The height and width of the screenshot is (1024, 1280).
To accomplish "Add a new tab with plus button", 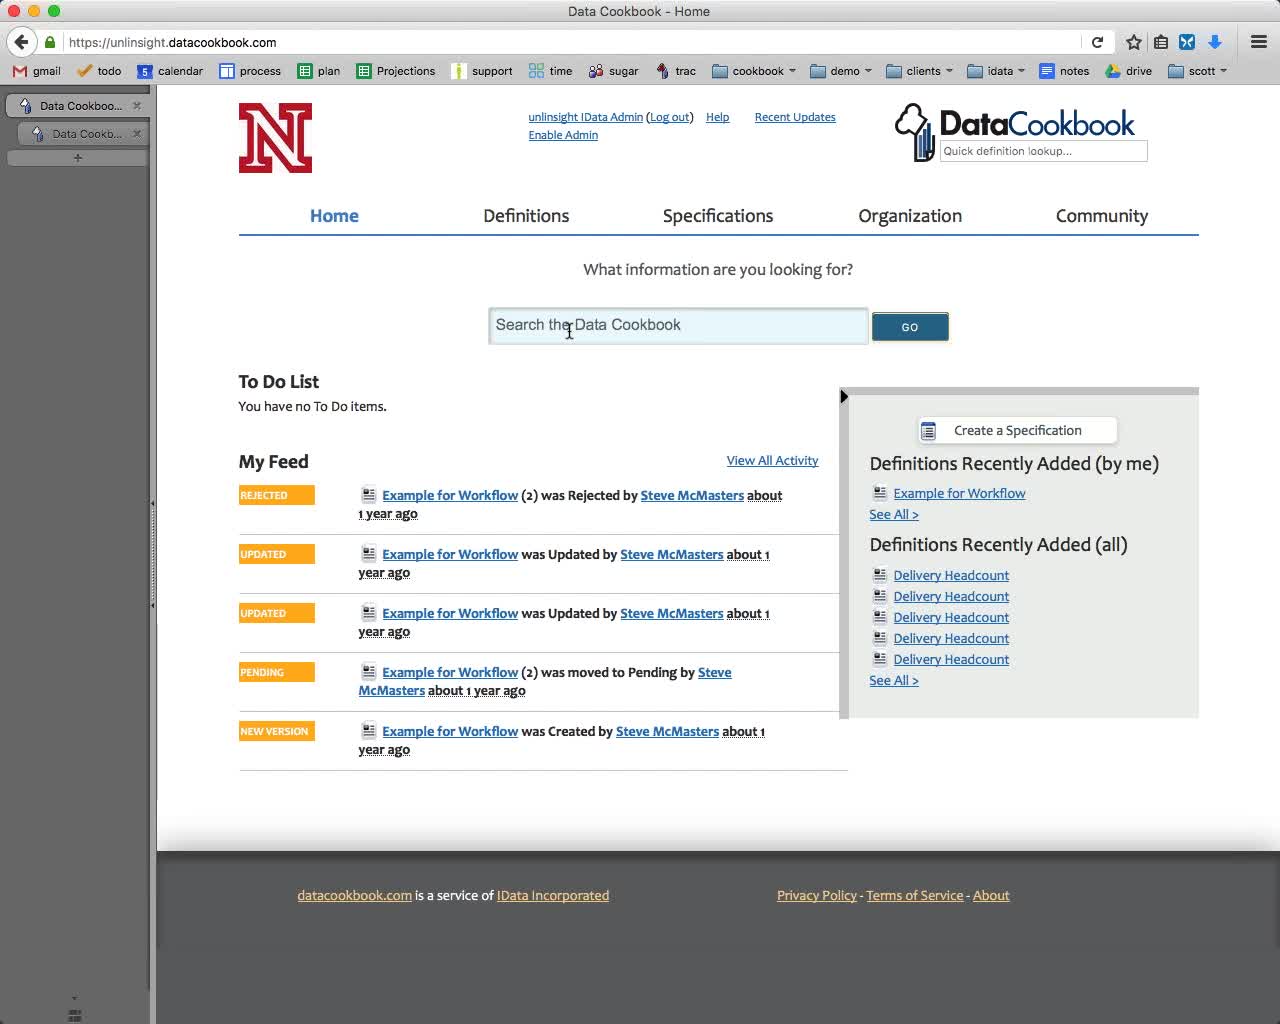I will 77,158.
